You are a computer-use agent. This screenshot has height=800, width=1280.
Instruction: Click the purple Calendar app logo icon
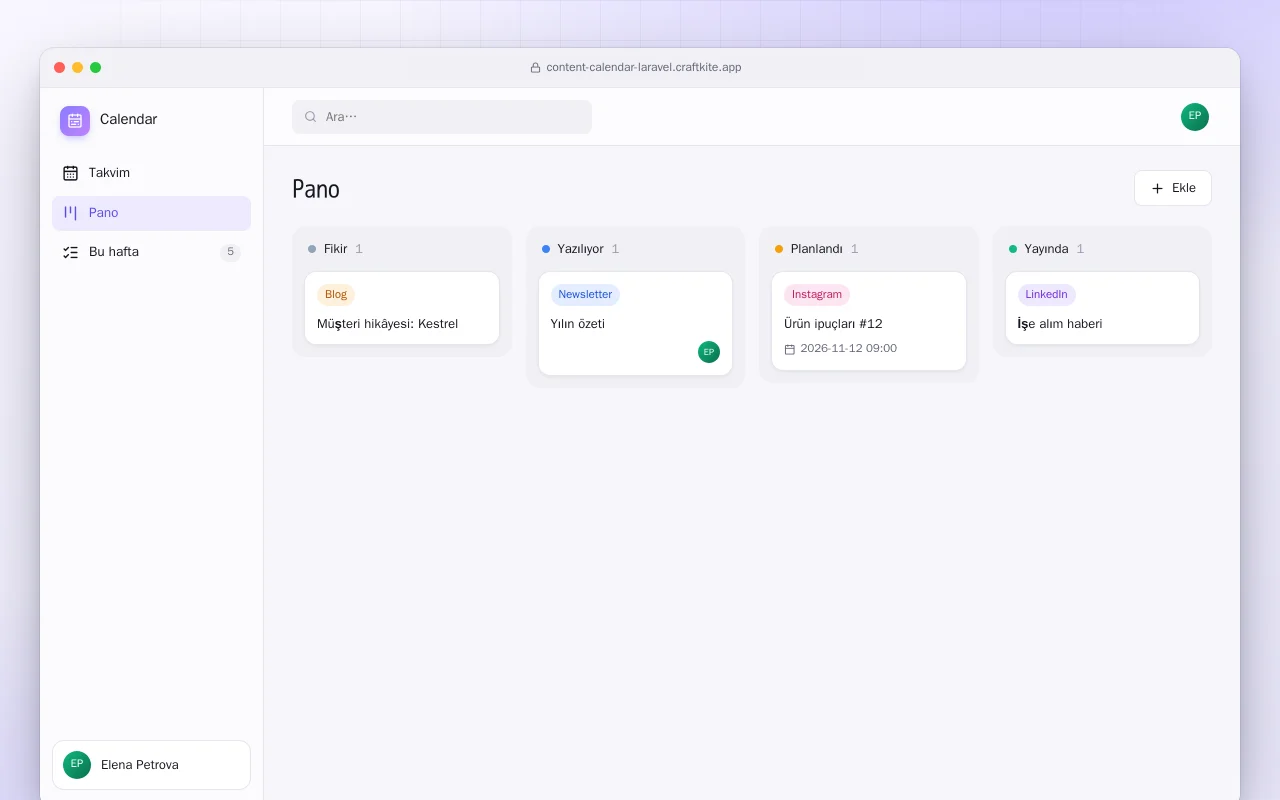[75, 121]
